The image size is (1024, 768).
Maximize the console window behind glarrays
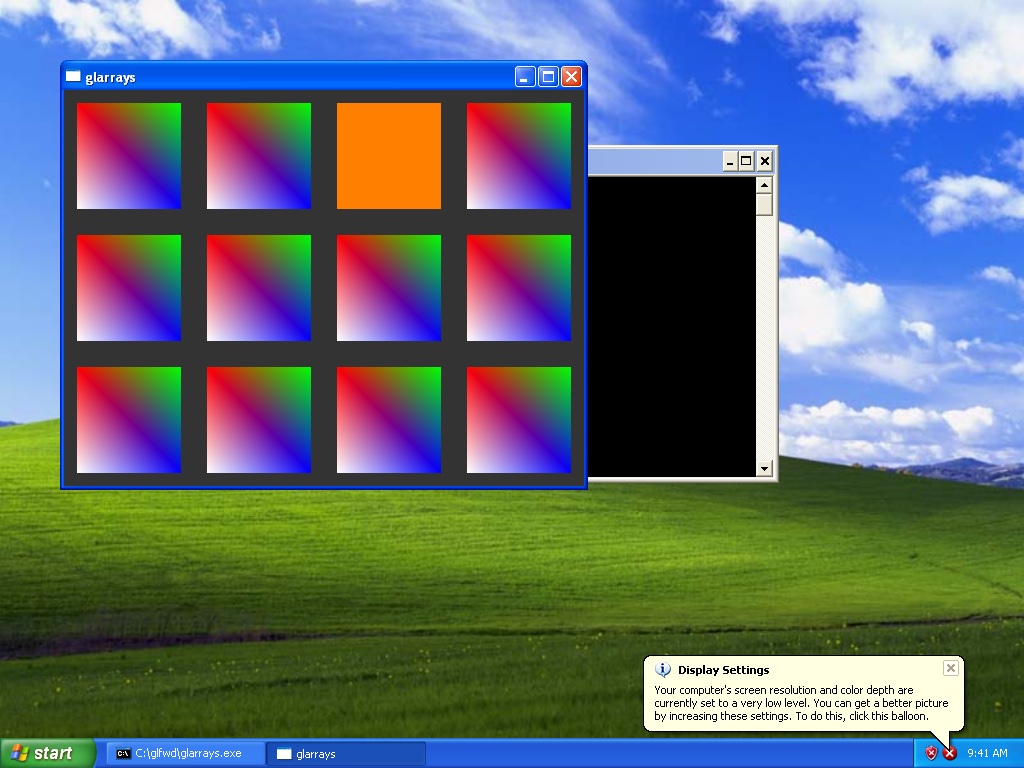click(x=746, y=161)
